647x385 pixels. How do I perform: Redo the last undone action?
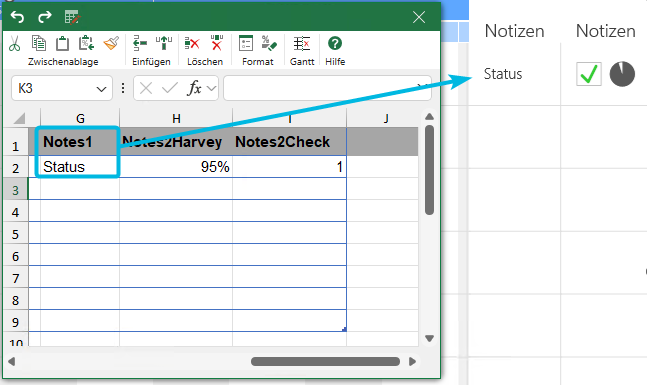45,17
